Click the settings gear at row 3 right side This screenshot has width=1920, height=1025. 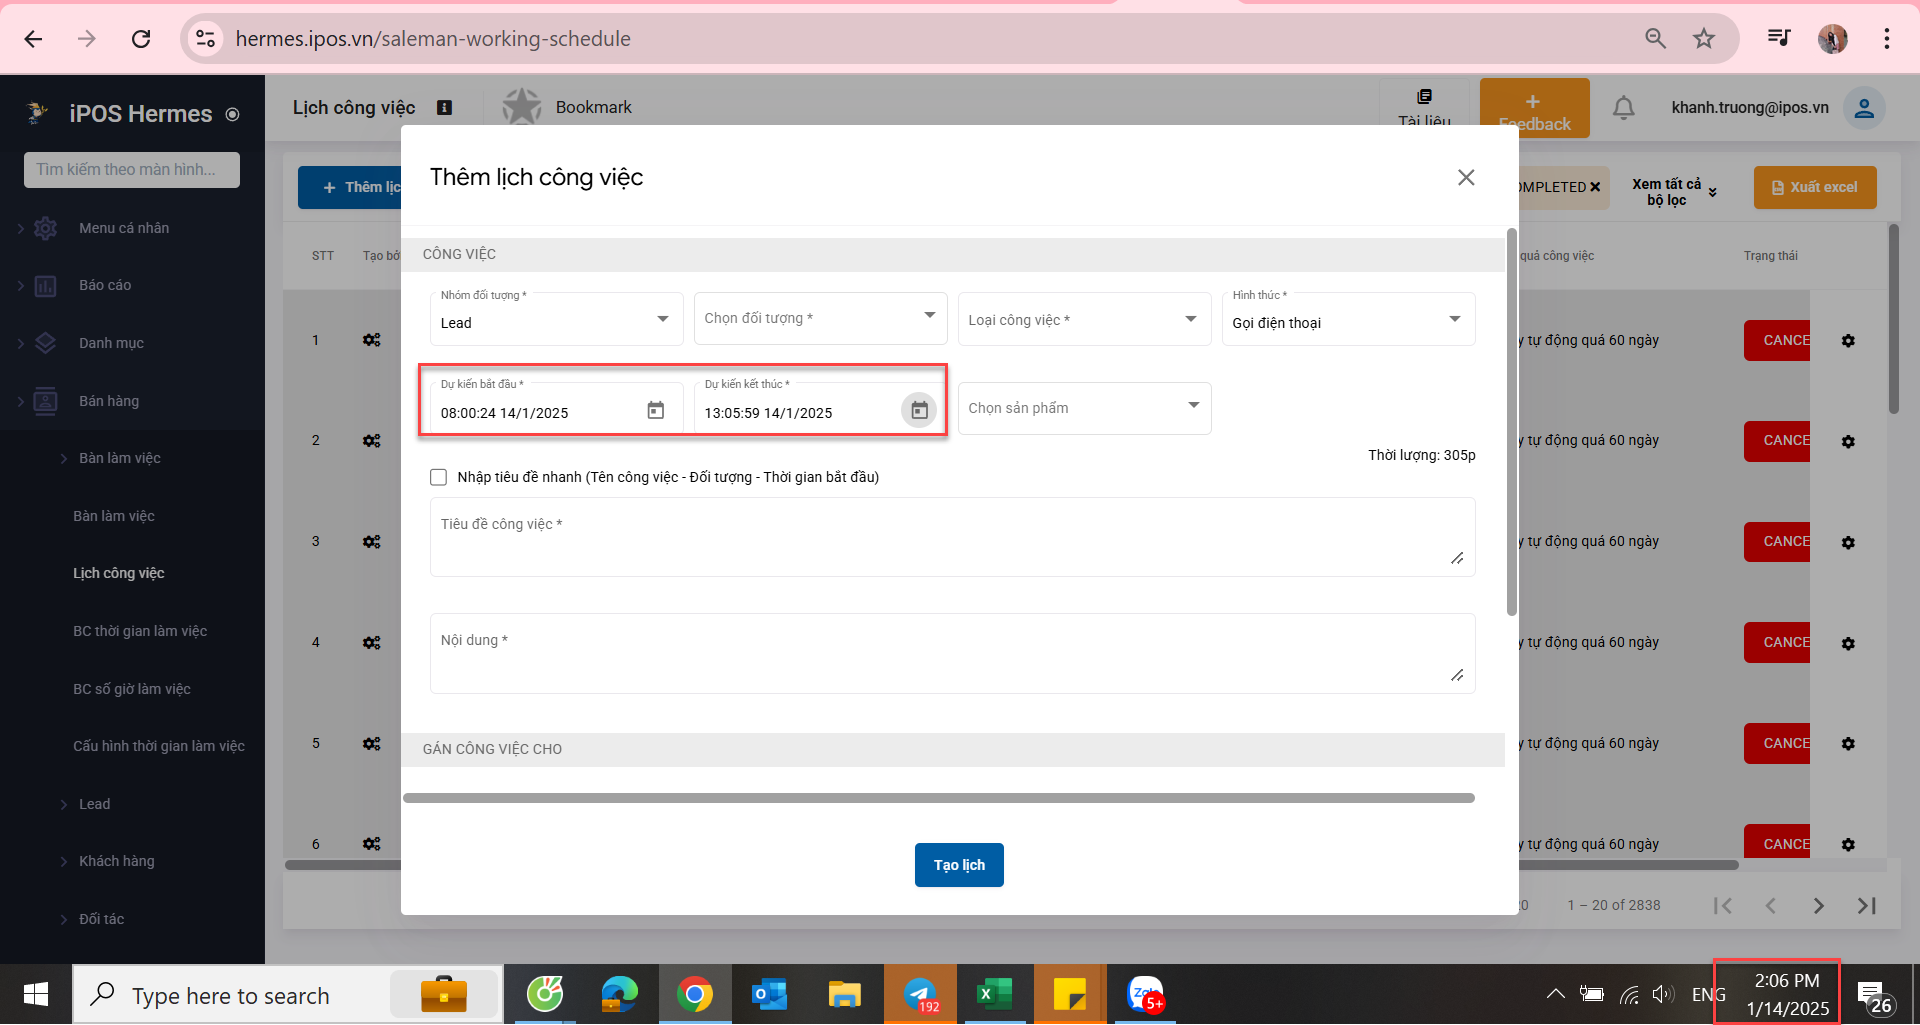click(x=1848, y=542)
